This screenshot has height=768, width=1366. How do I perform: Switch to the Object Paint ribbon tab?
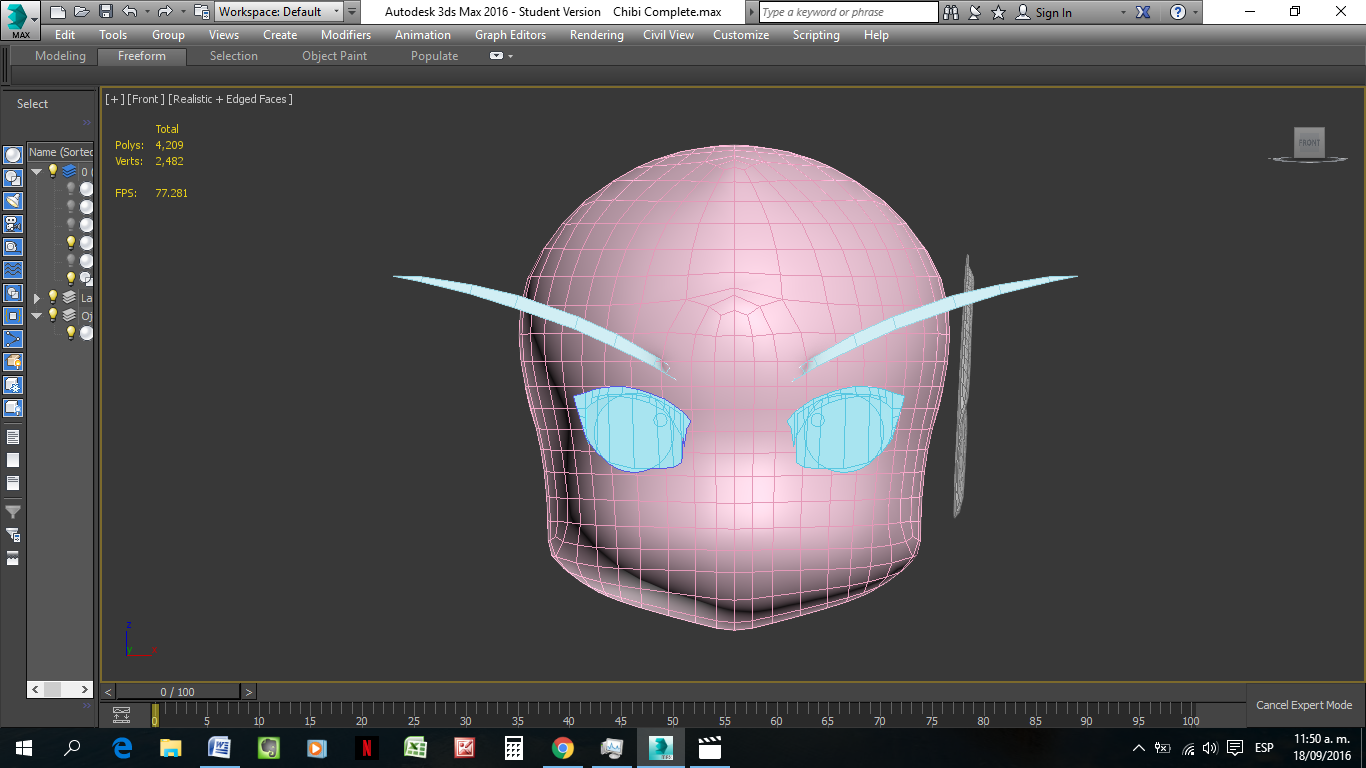pos(335,56)
